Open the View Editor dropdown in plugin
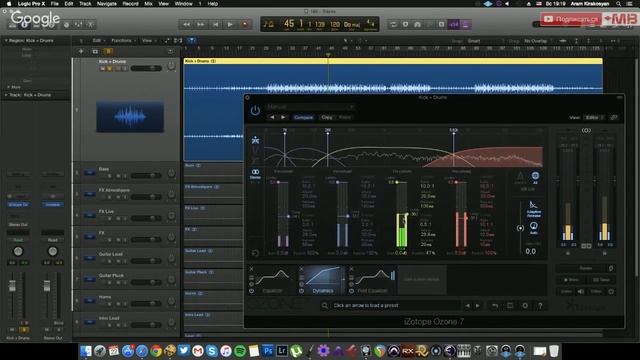Viewport: 640px width, 360px height. click(594, 118)
